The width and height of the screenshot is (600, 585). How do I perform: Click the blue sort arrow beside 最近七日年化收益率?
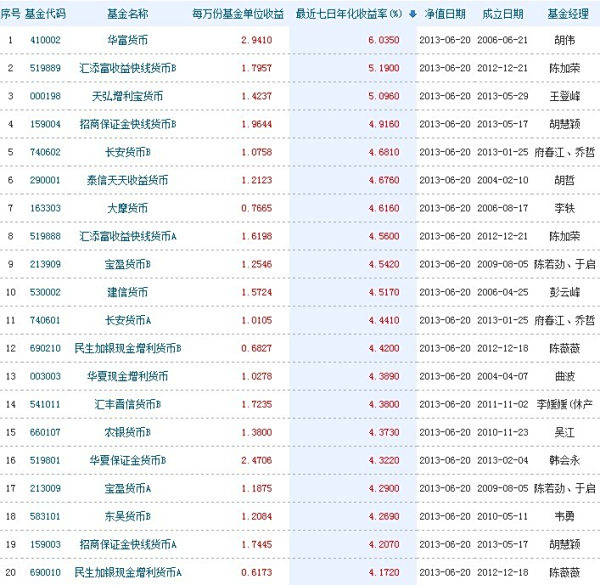pyautogui.click(x=412, y=14)
